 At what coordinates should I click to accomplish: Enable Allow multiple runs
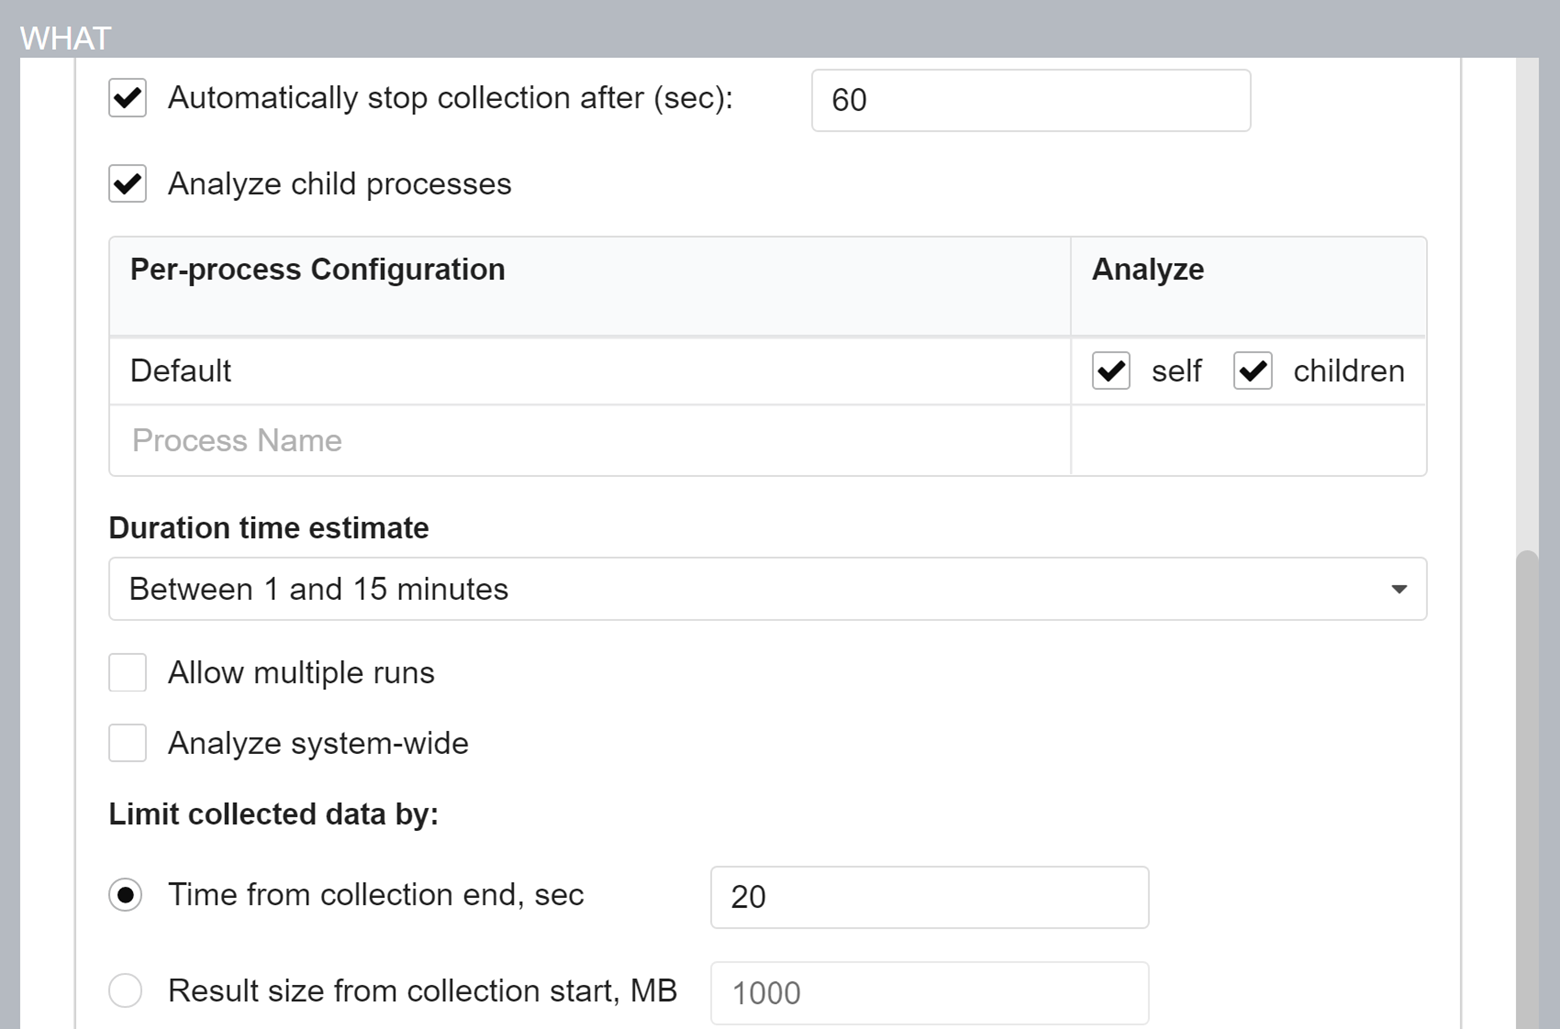point(128,673)
